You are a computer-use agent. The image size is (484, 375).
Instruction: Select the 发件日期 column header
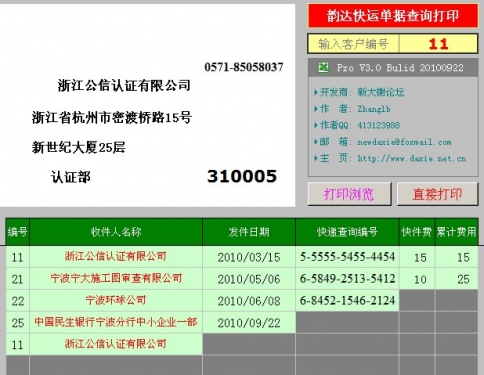(x=249, y=232)
